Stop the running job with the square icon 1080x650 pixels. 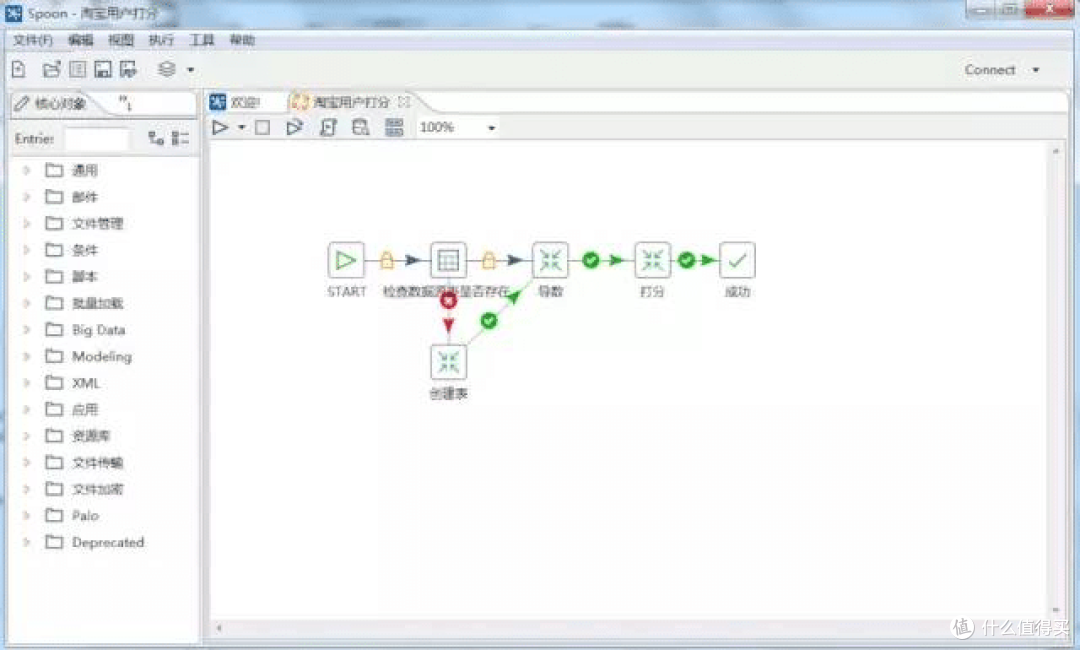coord(262,127)
